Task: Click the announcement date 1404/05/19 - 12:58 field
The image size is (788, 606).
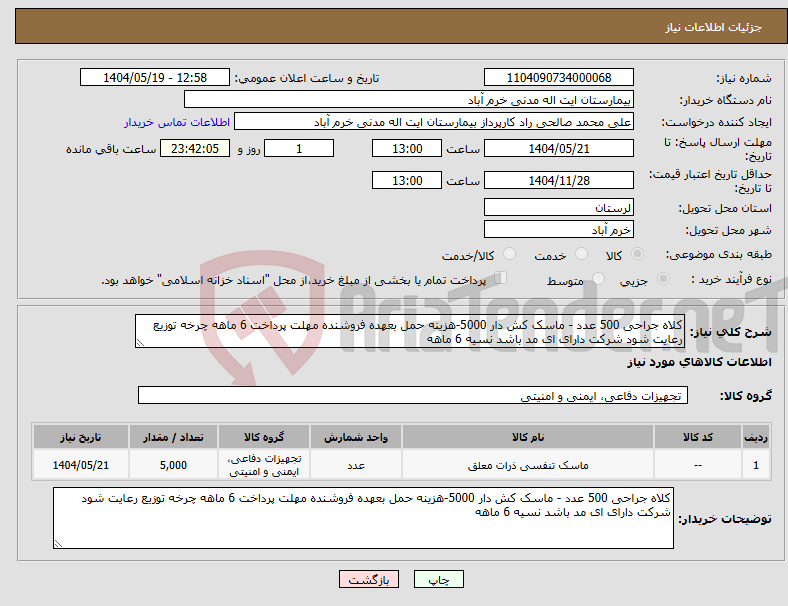Action: [155, 77]
